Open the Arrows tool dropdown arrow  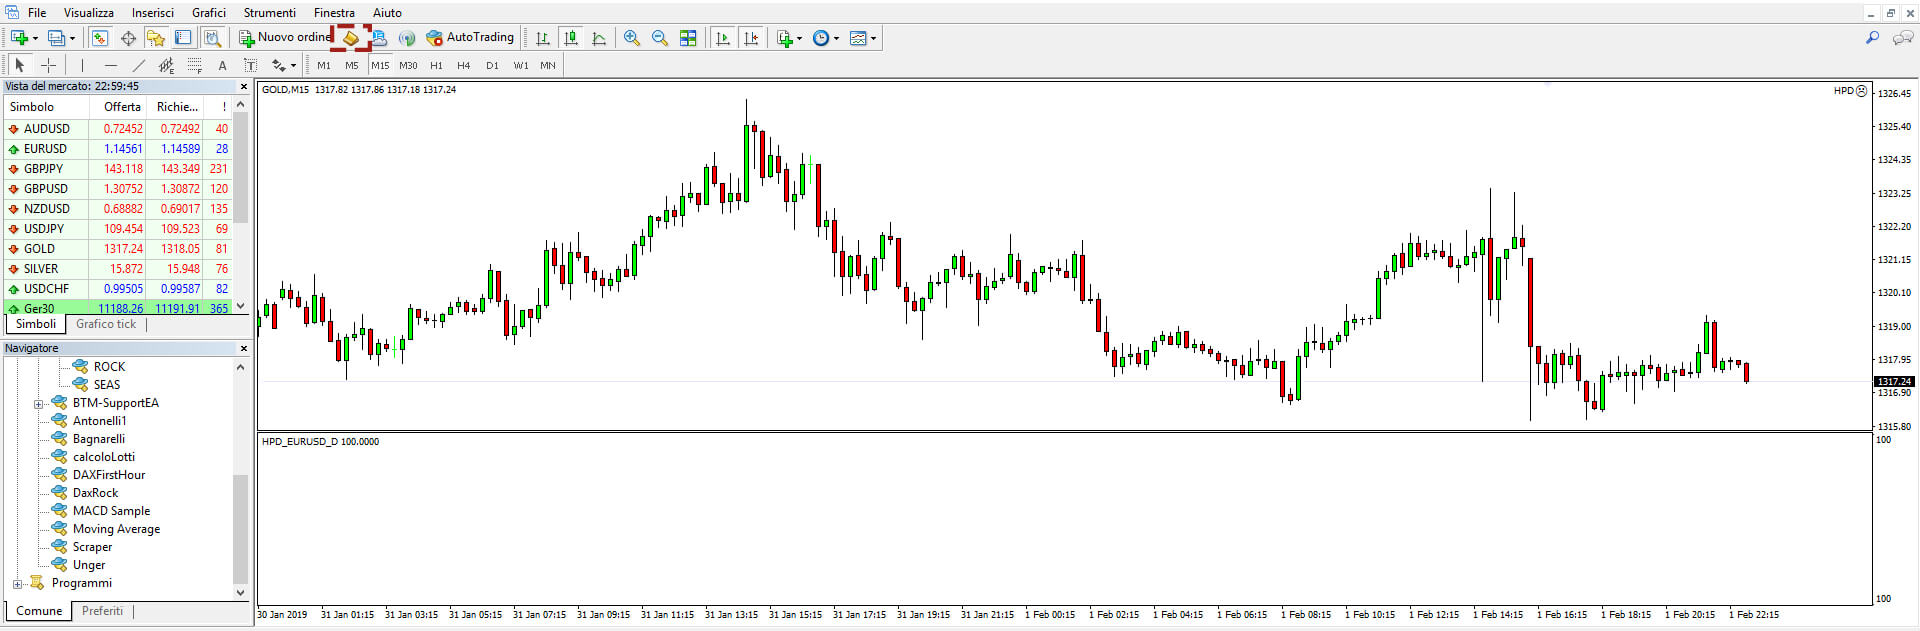pos(293,66)
